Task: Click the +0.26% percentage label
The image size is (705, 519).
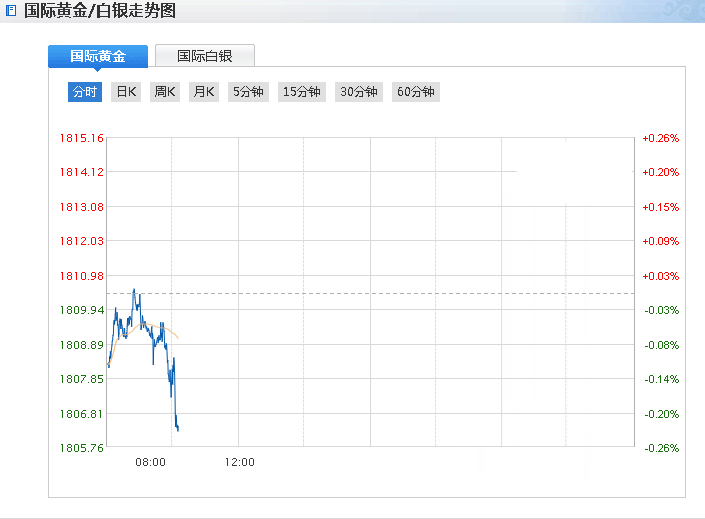Action: pos(660,138)
